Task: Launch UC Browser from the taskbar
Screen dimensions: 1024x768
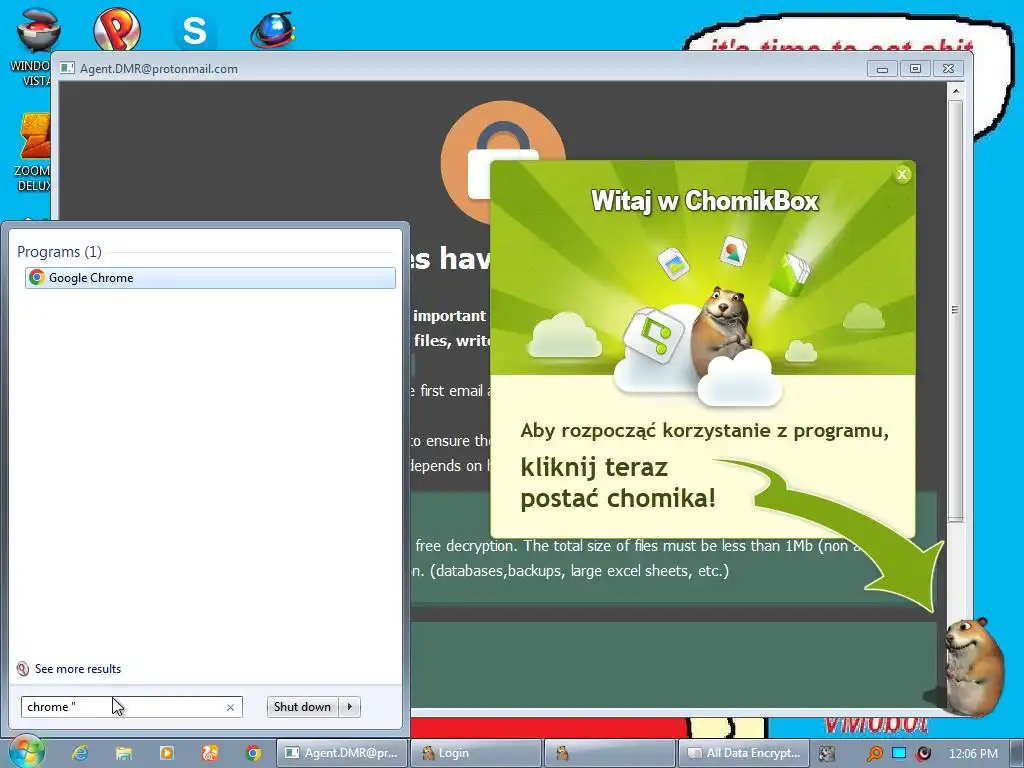Action: point(210,753)
